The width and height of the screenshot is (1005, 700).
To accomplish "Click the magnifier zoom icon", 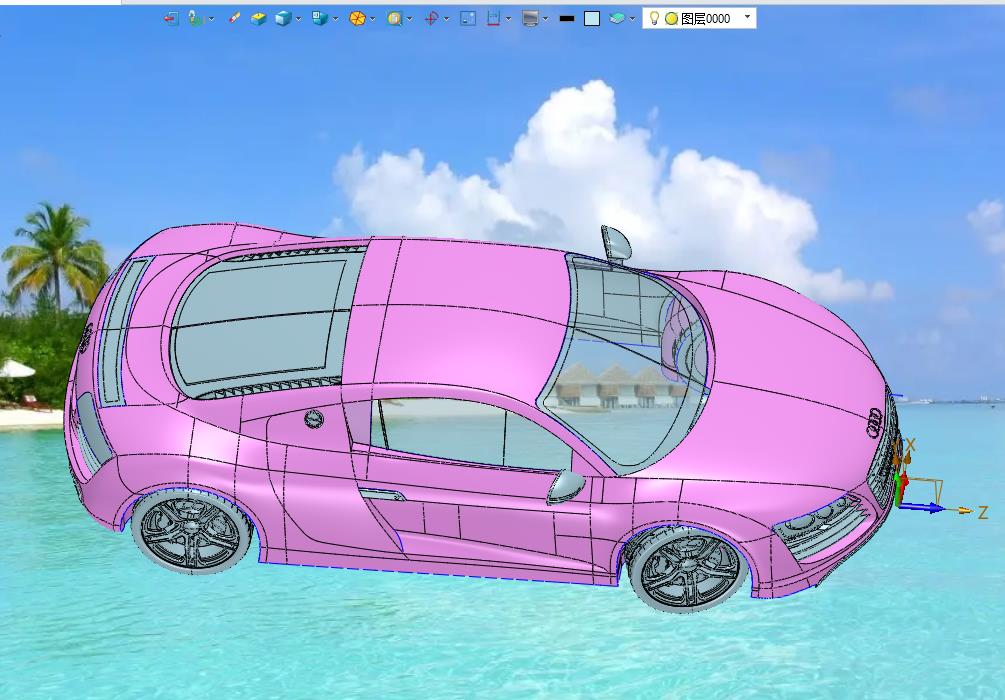I will click(x=394, y=19).
